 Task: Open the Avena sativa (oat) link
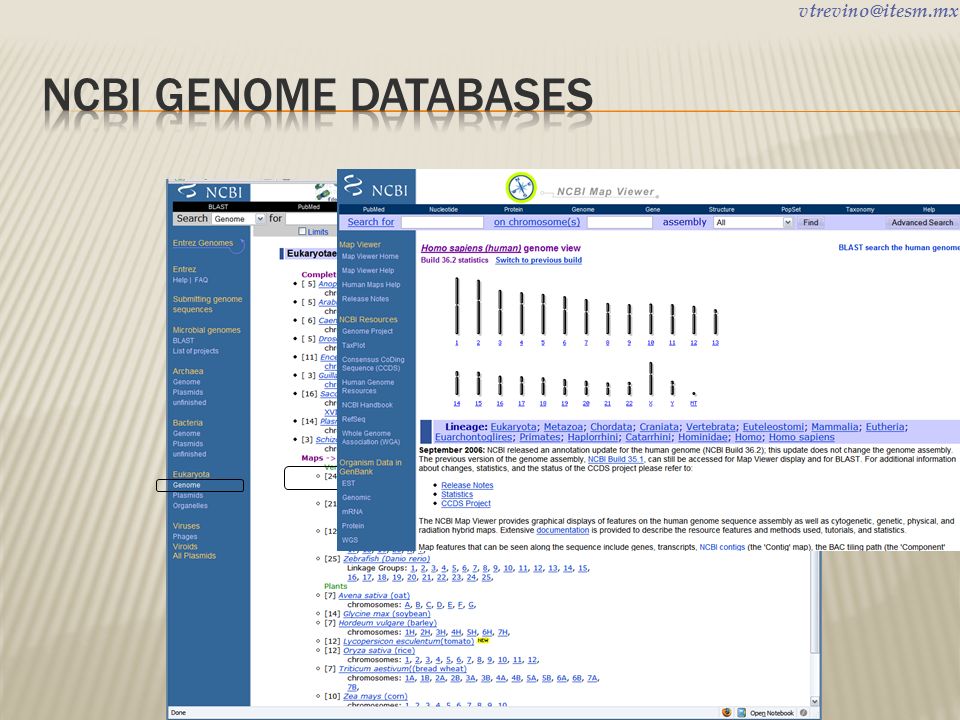click(x=374, y=595)
